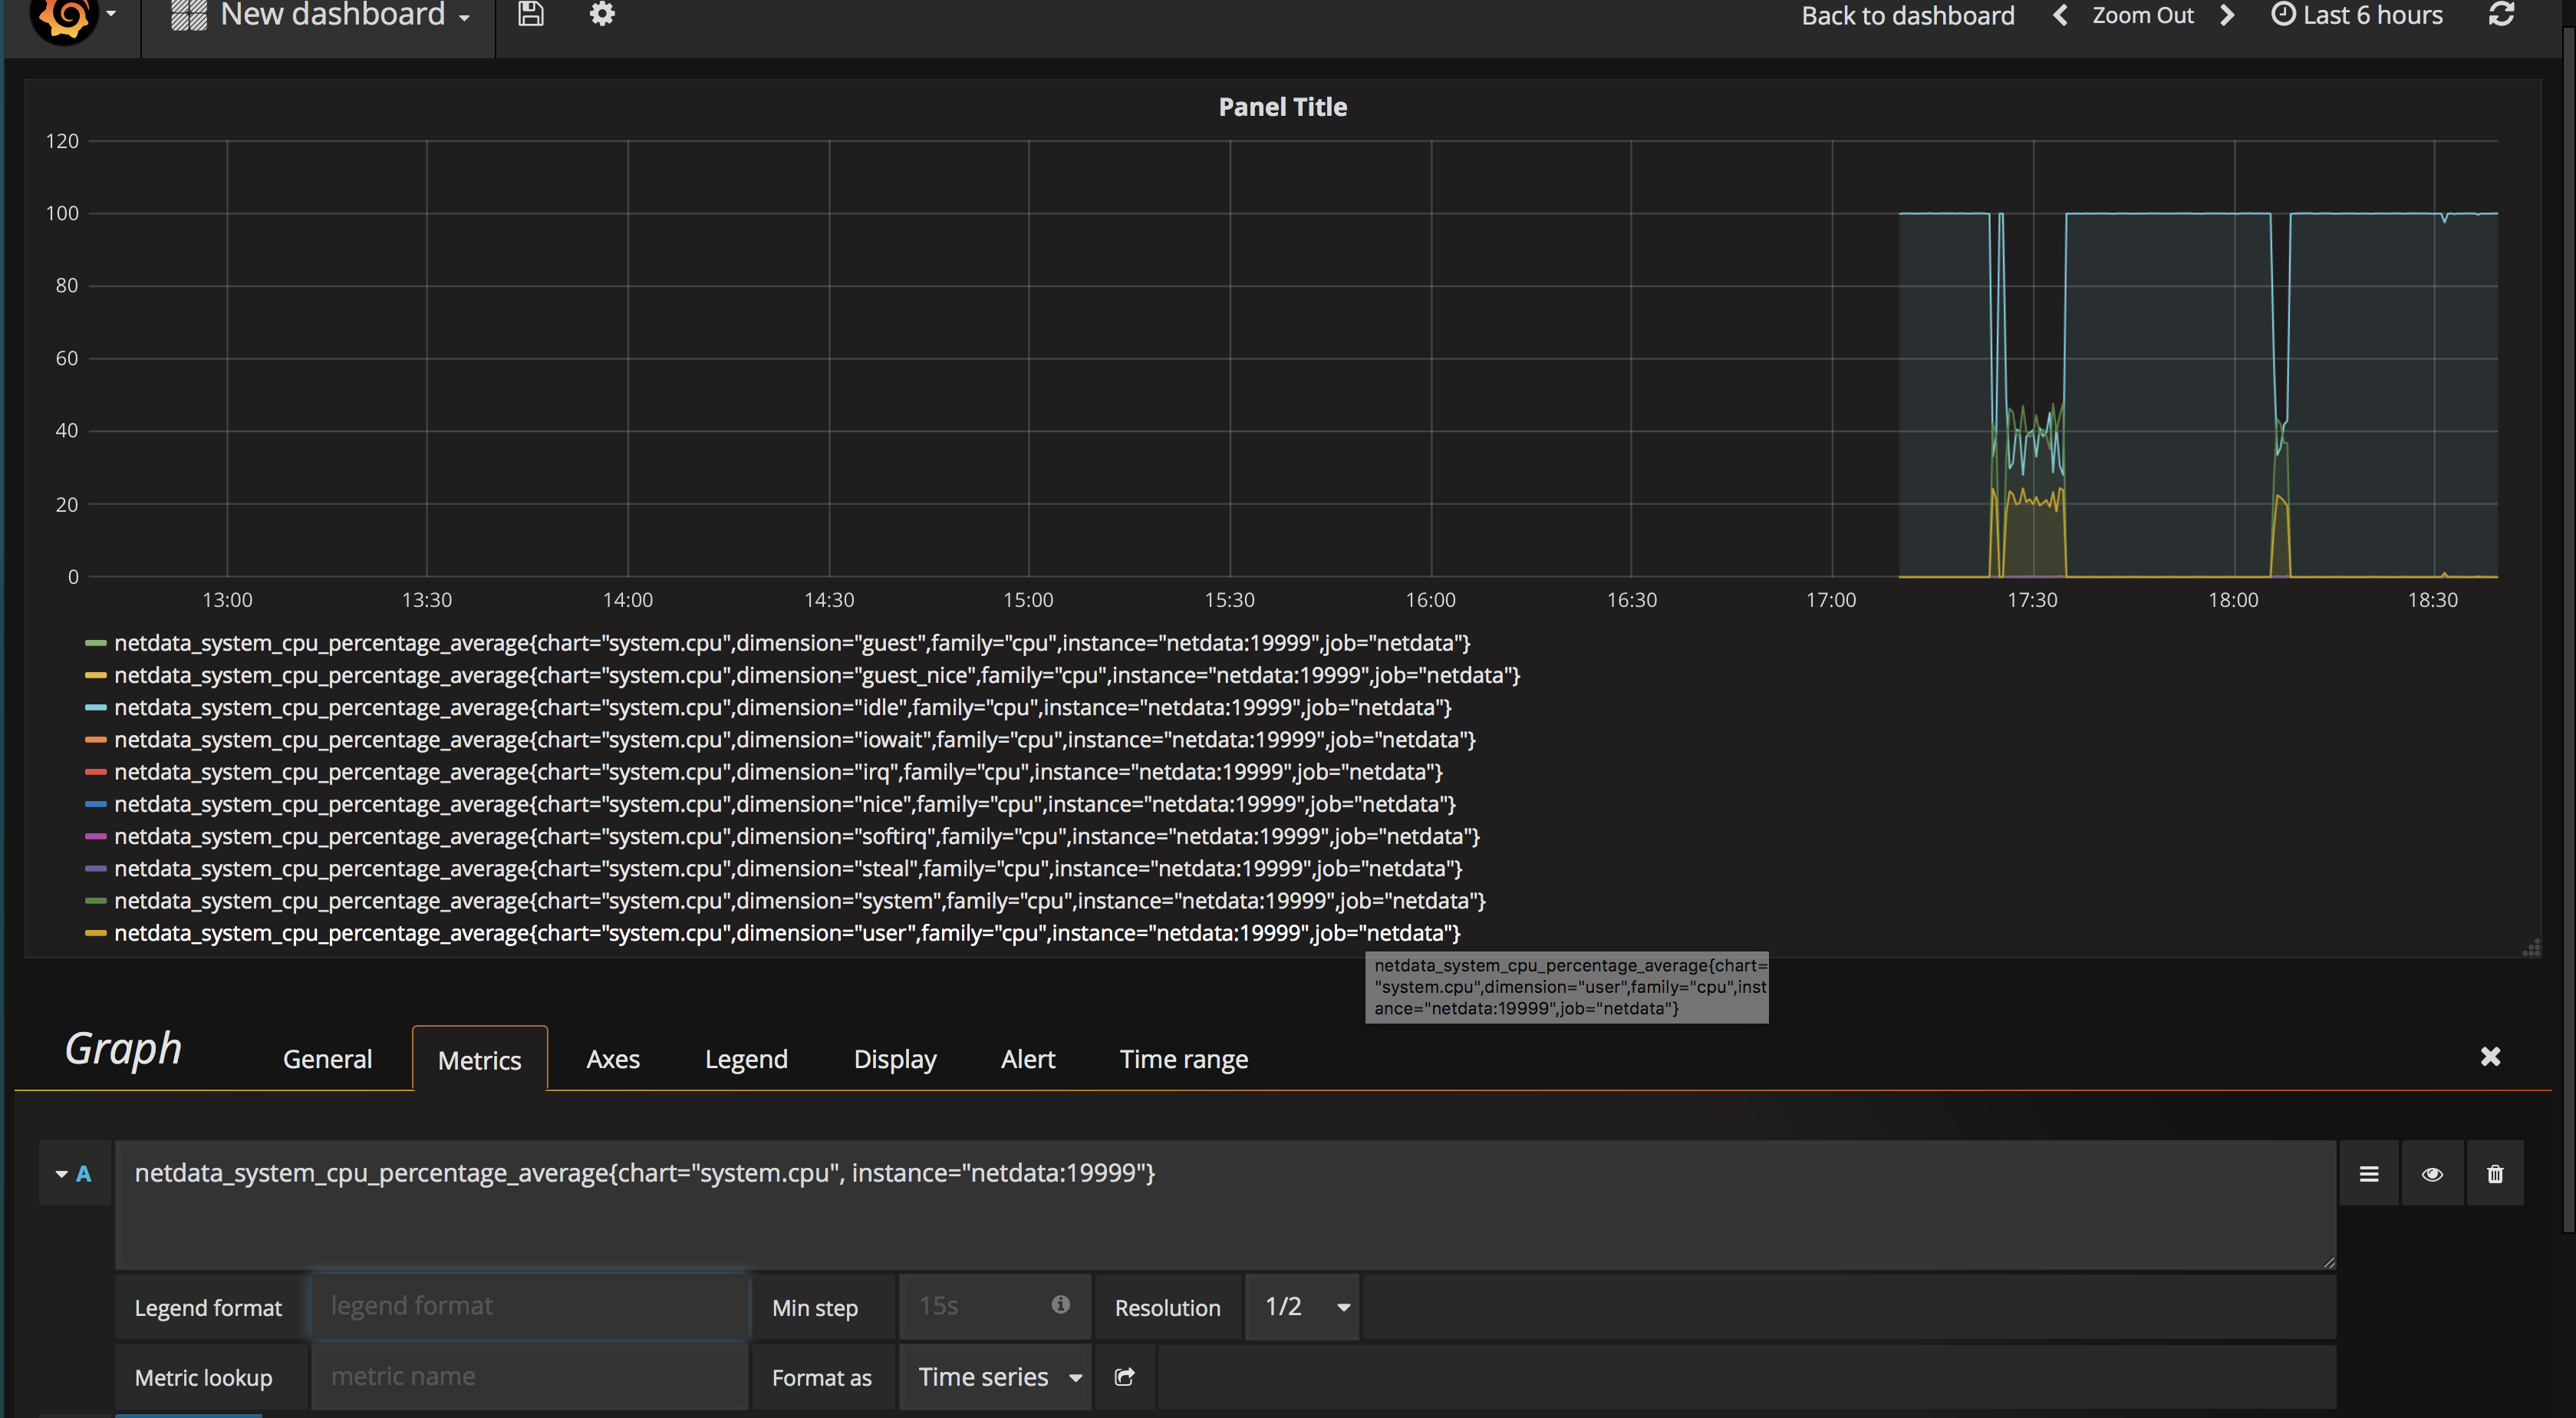2576x1418 pixels.
Task: Click the softirq legend color swatch
Action: (96, 836)
